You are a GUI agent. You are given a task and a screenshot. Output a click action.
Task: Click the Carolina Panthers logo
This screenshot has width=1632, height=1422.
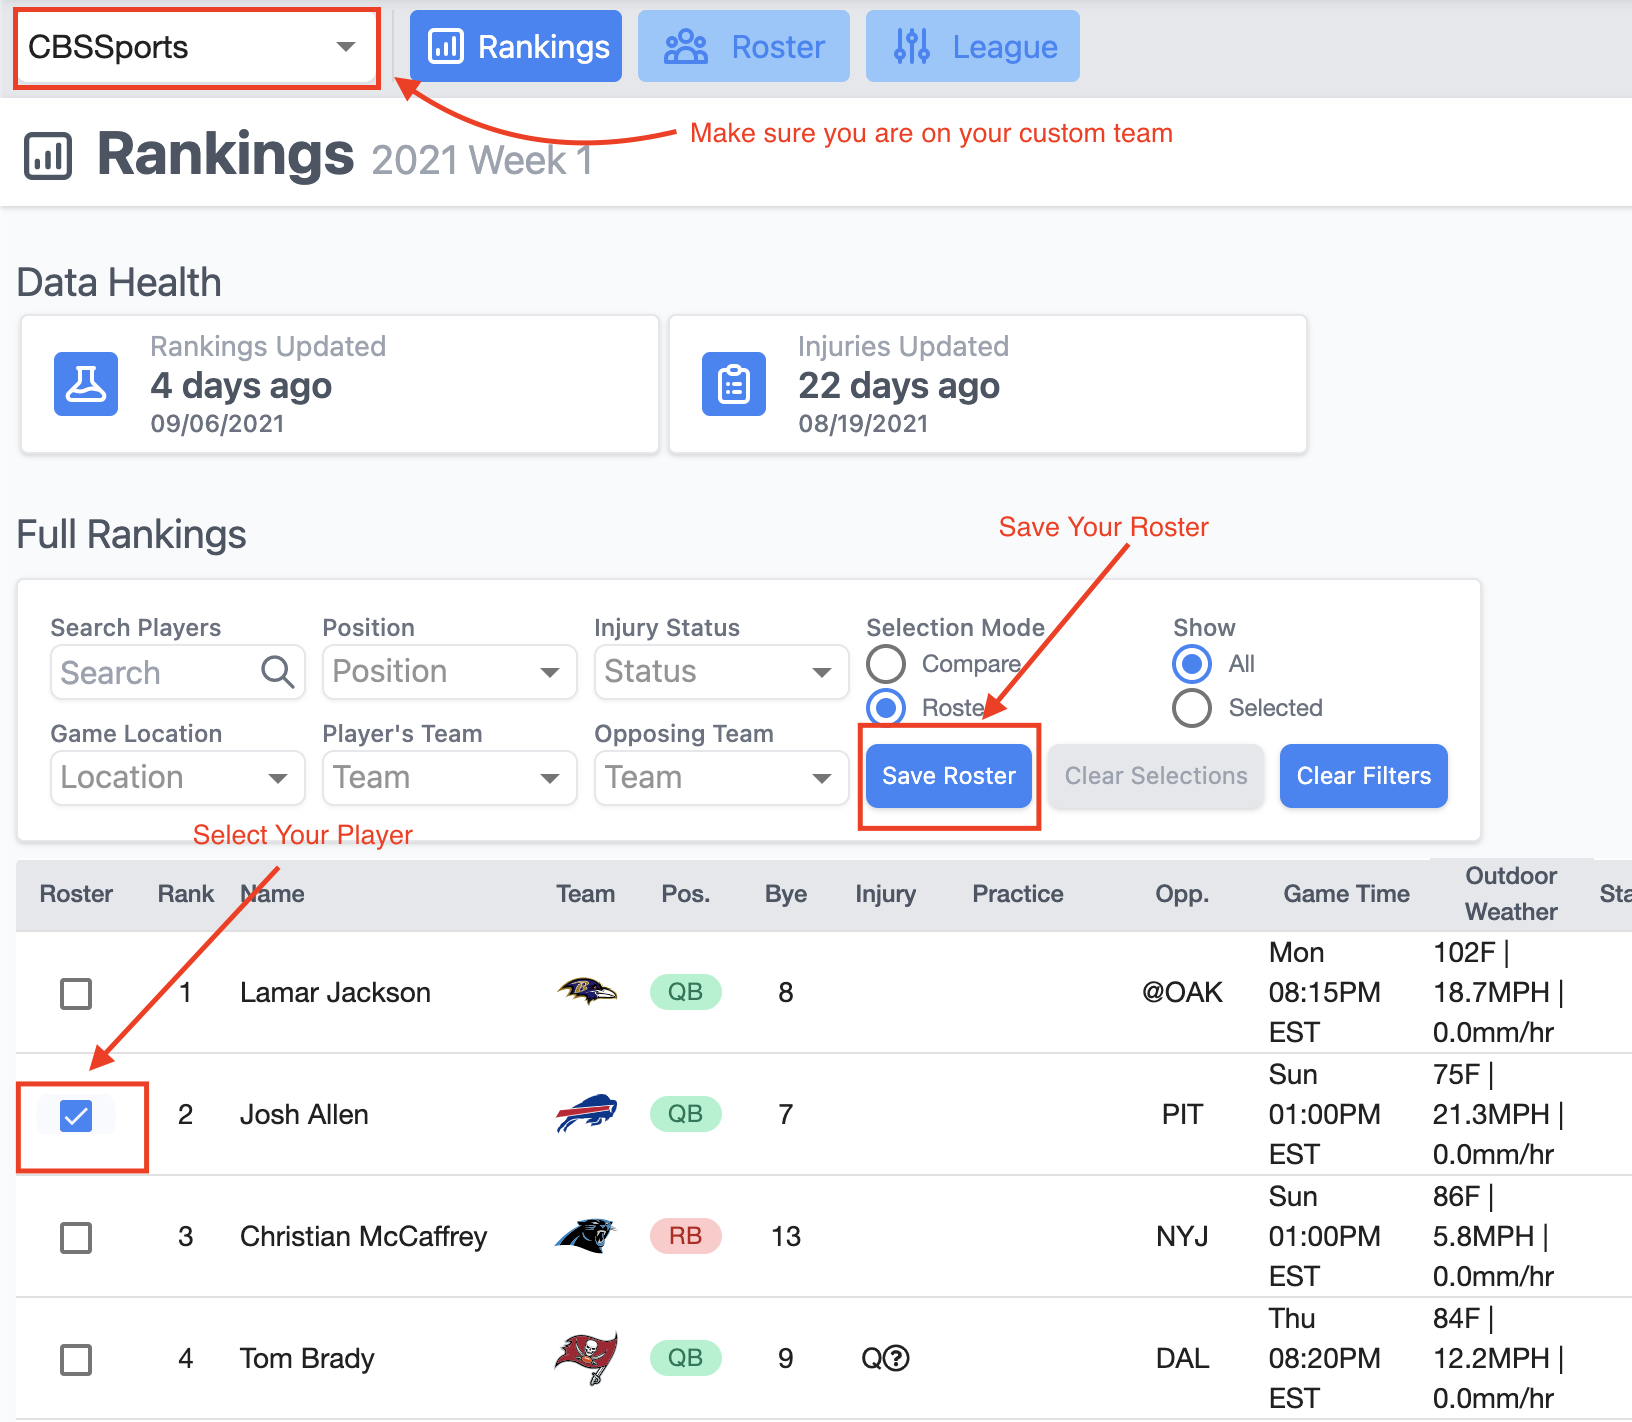coord(586,1236)
